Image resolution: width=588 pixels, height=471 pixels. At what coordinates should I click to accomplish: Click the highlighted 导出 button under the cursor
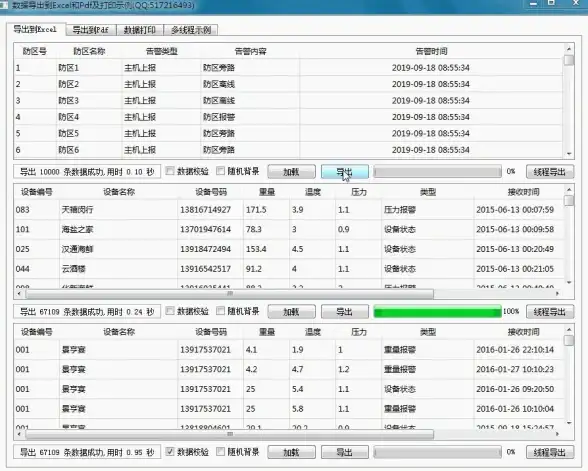point(345,172)
